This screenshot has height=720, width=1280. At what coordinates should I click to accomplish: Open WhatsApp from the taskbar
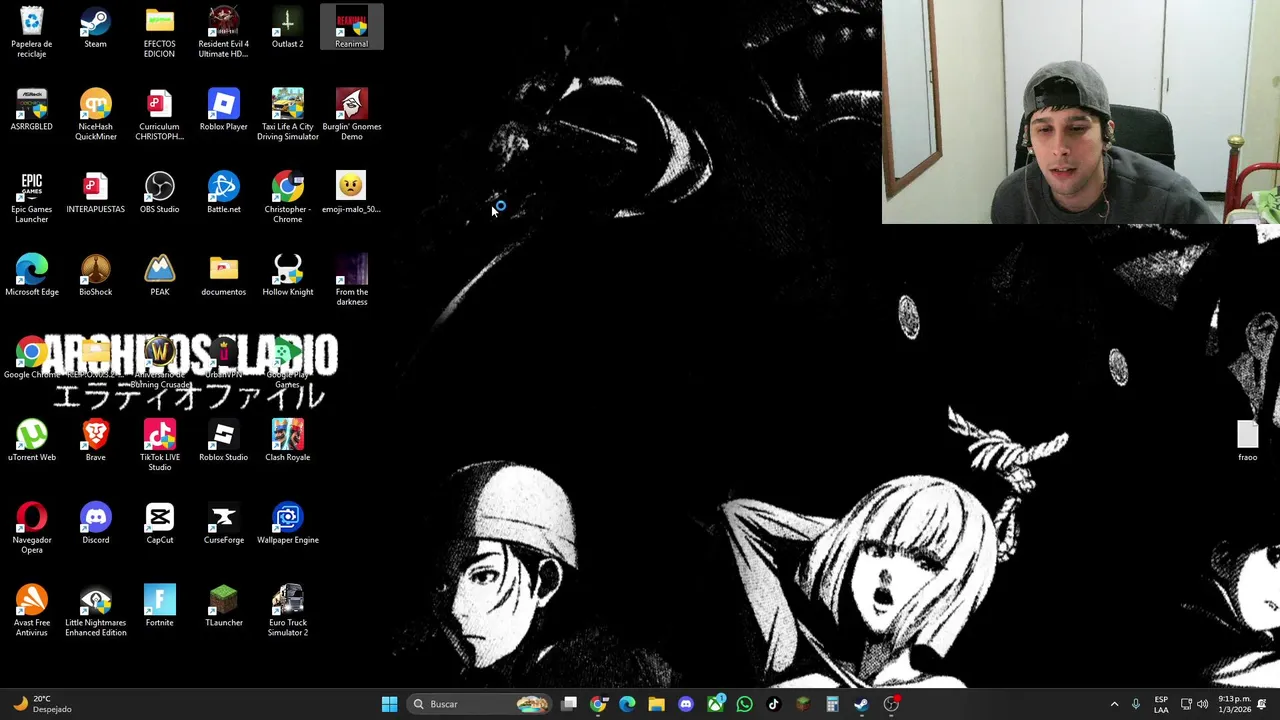[744, 704]
